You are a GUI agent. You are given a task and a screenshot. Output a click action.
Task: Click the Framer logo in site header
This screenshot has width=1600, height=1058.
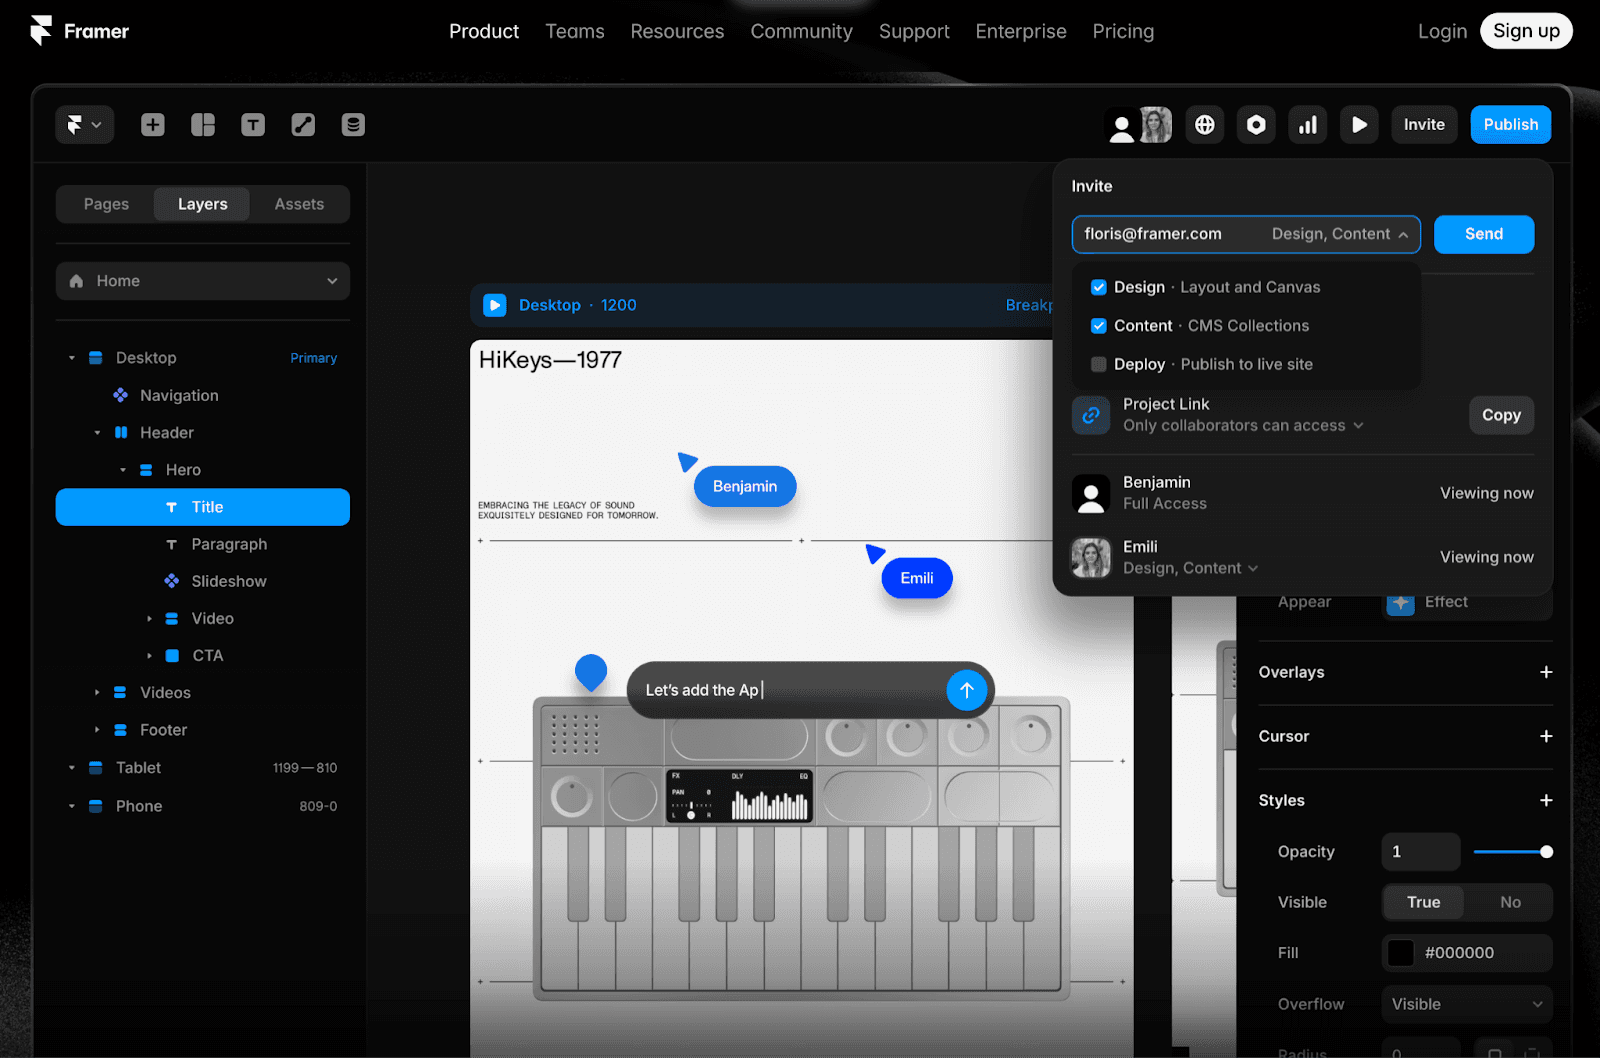point(79,31)
